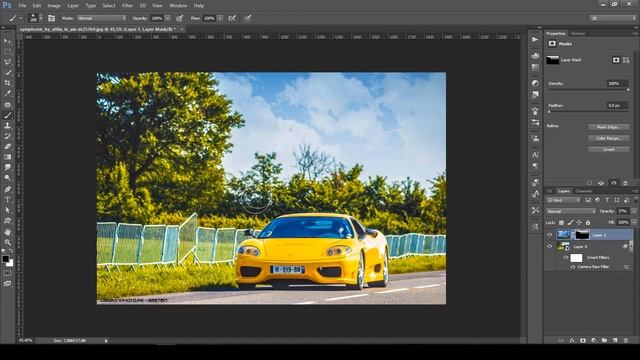Switch to the Channels tab
The height and width of the screenshot is (360, 640).
584,191
